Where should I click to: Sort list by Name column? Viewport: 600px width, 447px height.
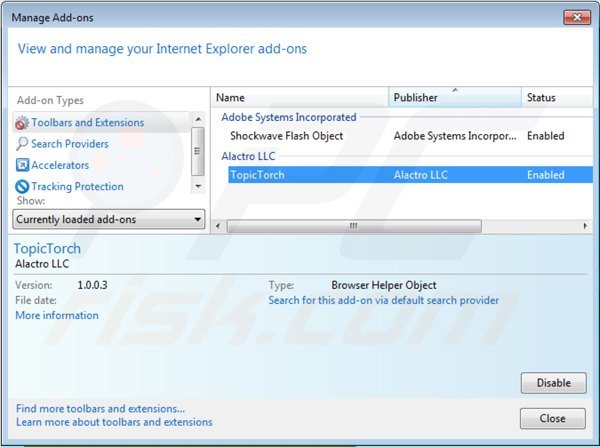point(300,98)
